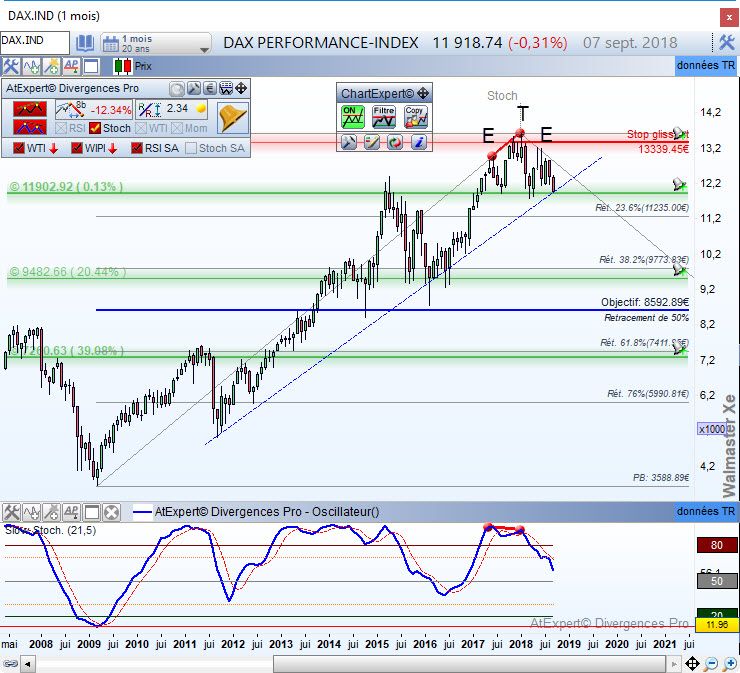Click the bell on Stop glissant line
This screenshot has width=740, height=673.
[680, 134]
